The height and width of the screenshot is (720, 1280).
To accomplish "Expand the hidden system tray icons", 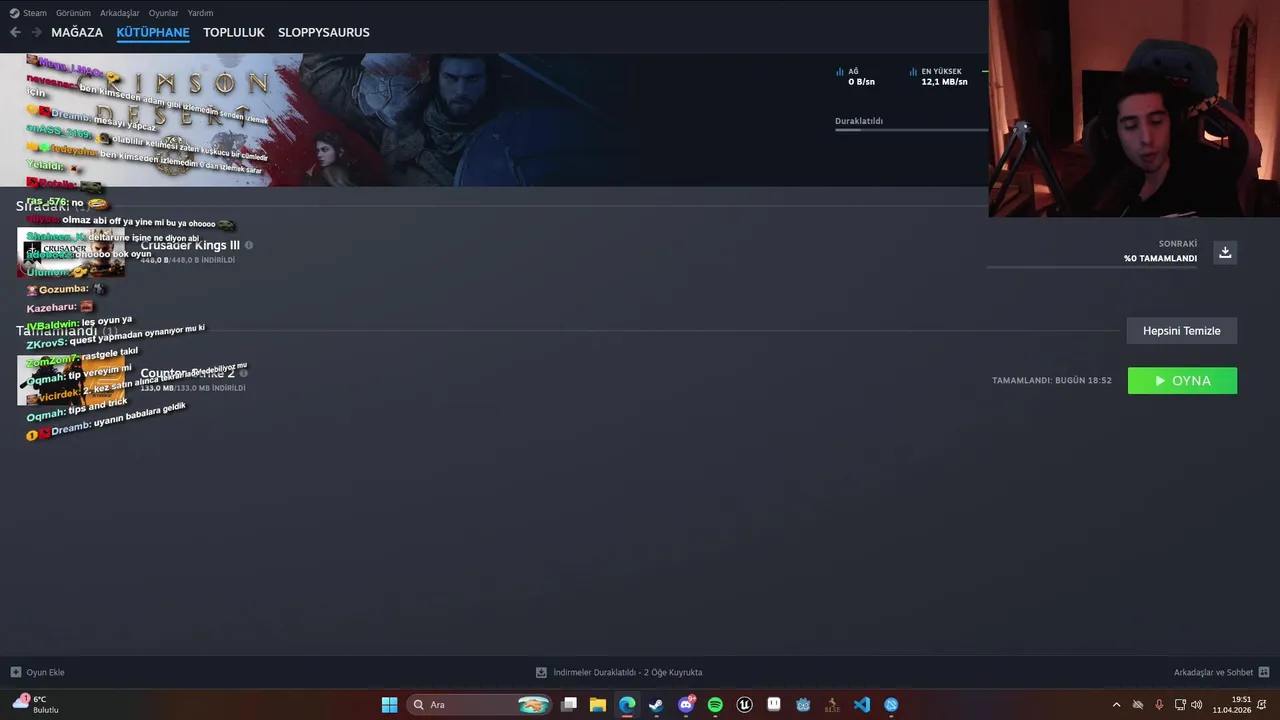I will pyautogui.click(x=1116, y=705).
